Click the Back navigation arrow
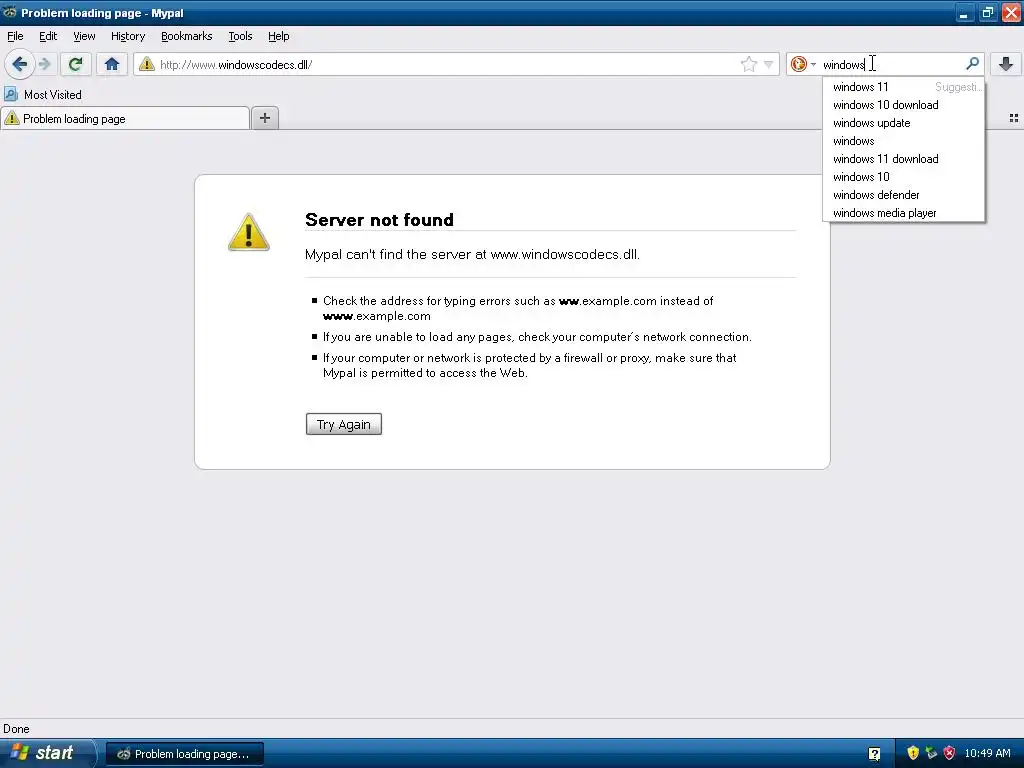The height and width of the screenshot is (768, 1024). point(20,64)
